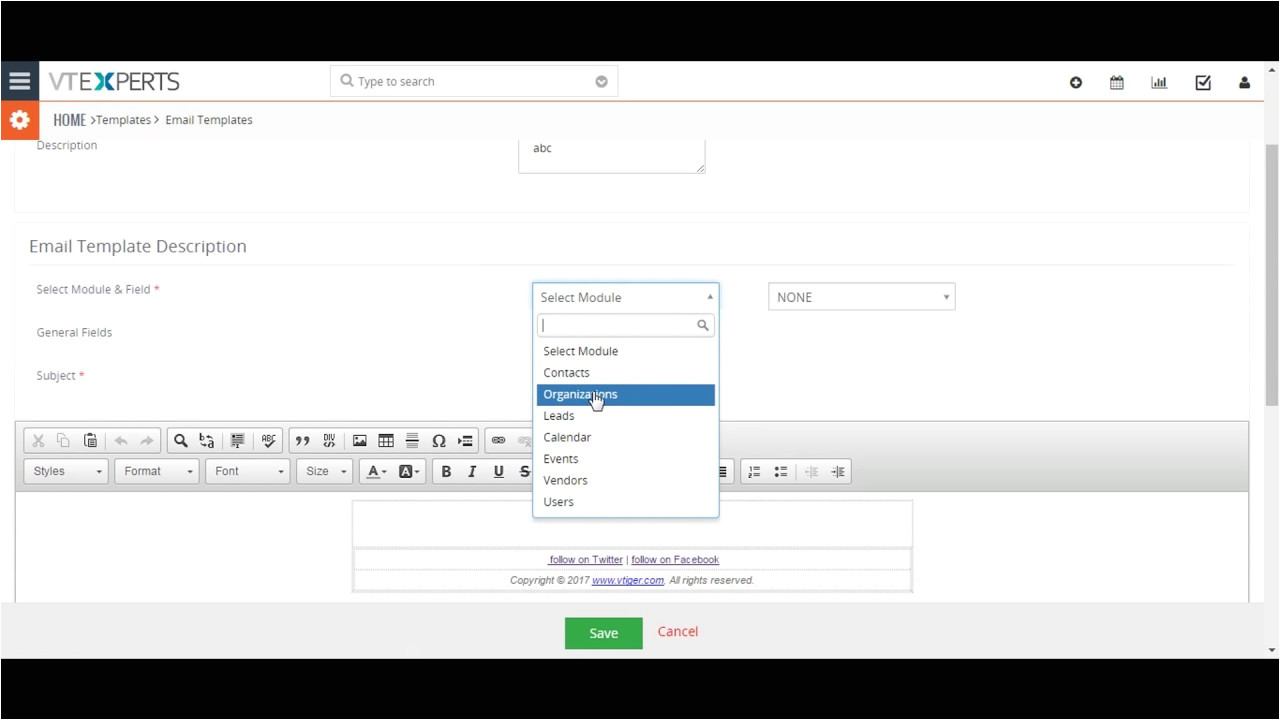Click the Cut scissors icon

click(x=38, y=441)
